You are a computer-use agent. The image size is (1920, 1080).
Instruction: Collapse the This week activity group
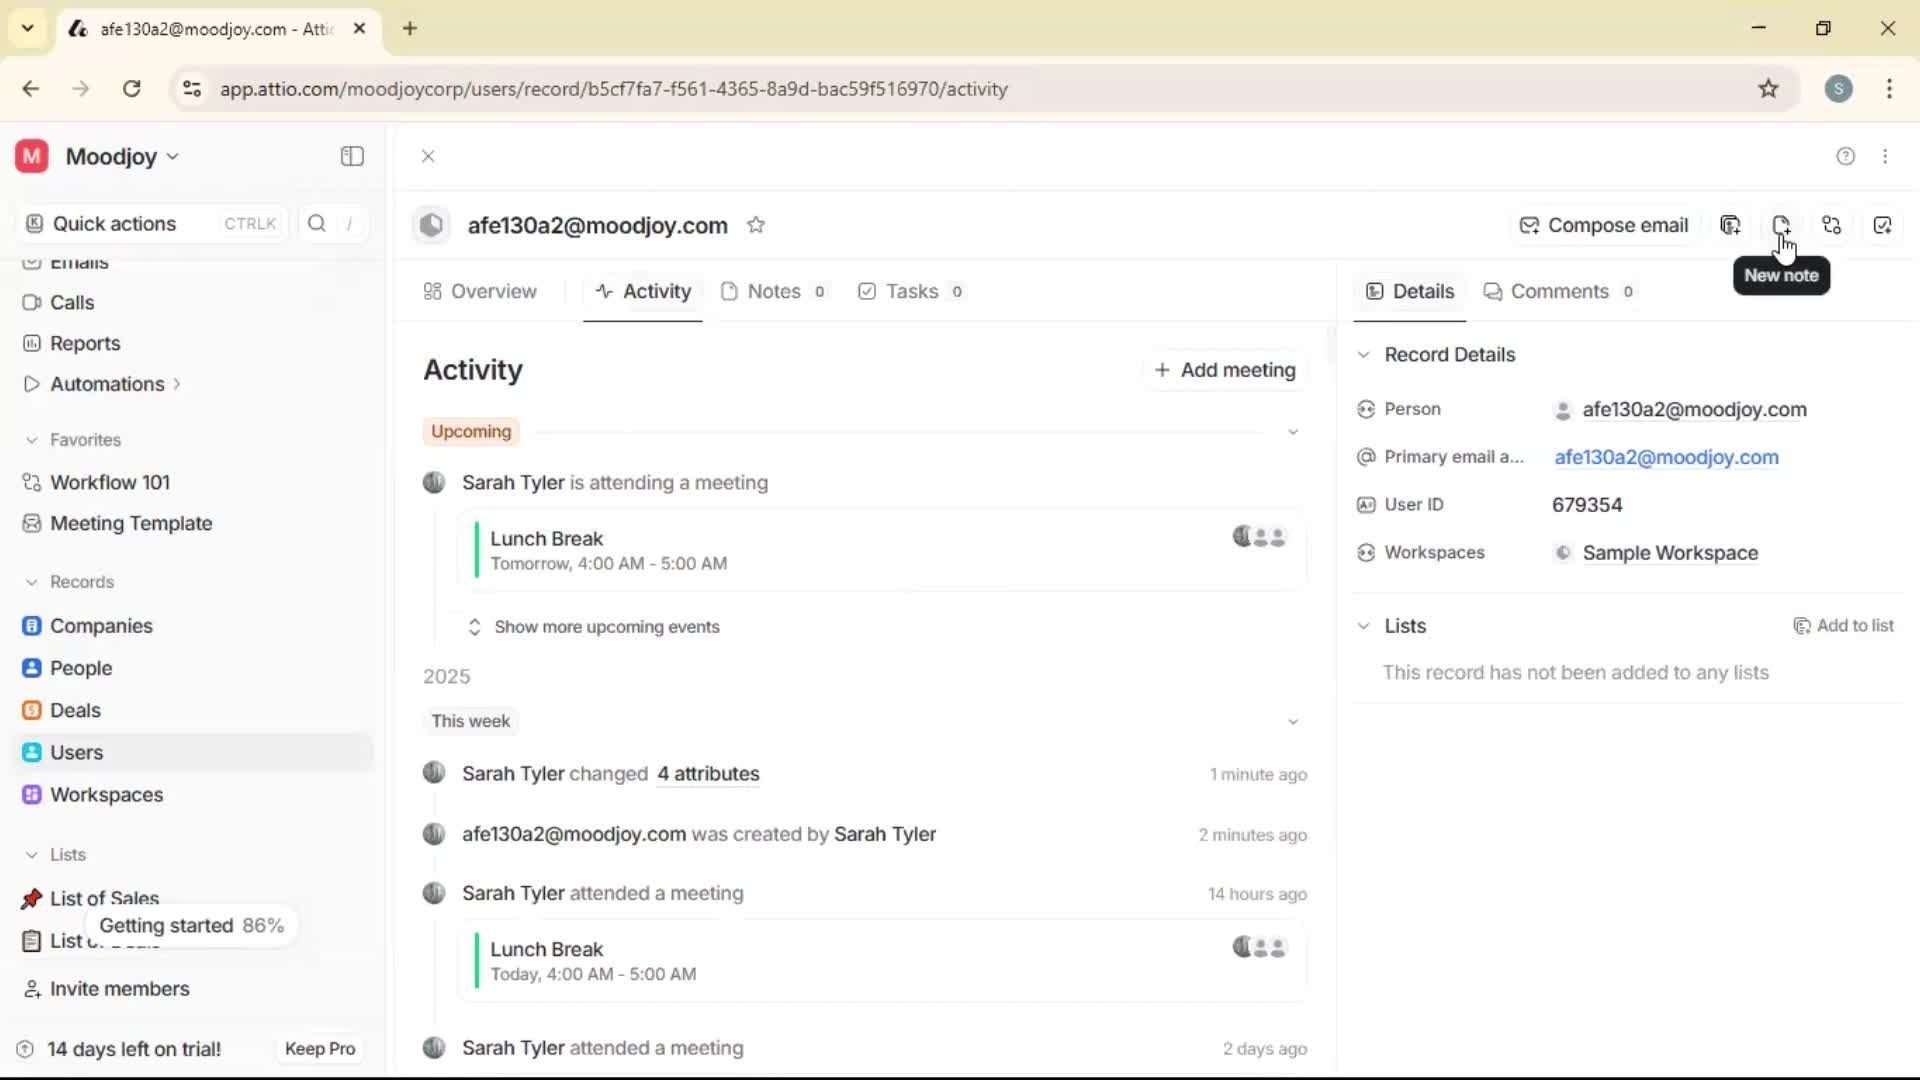[x=1293, y=721]
